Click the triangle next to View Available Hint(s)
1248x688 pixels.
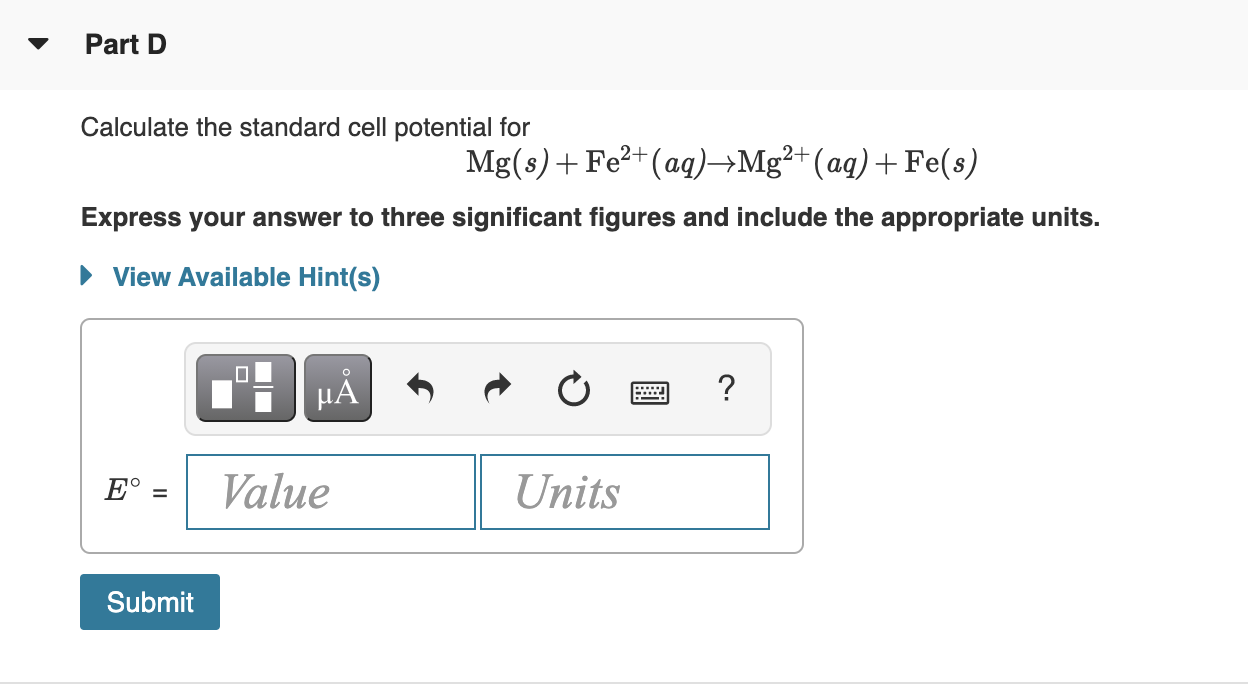tap(84, 276)
